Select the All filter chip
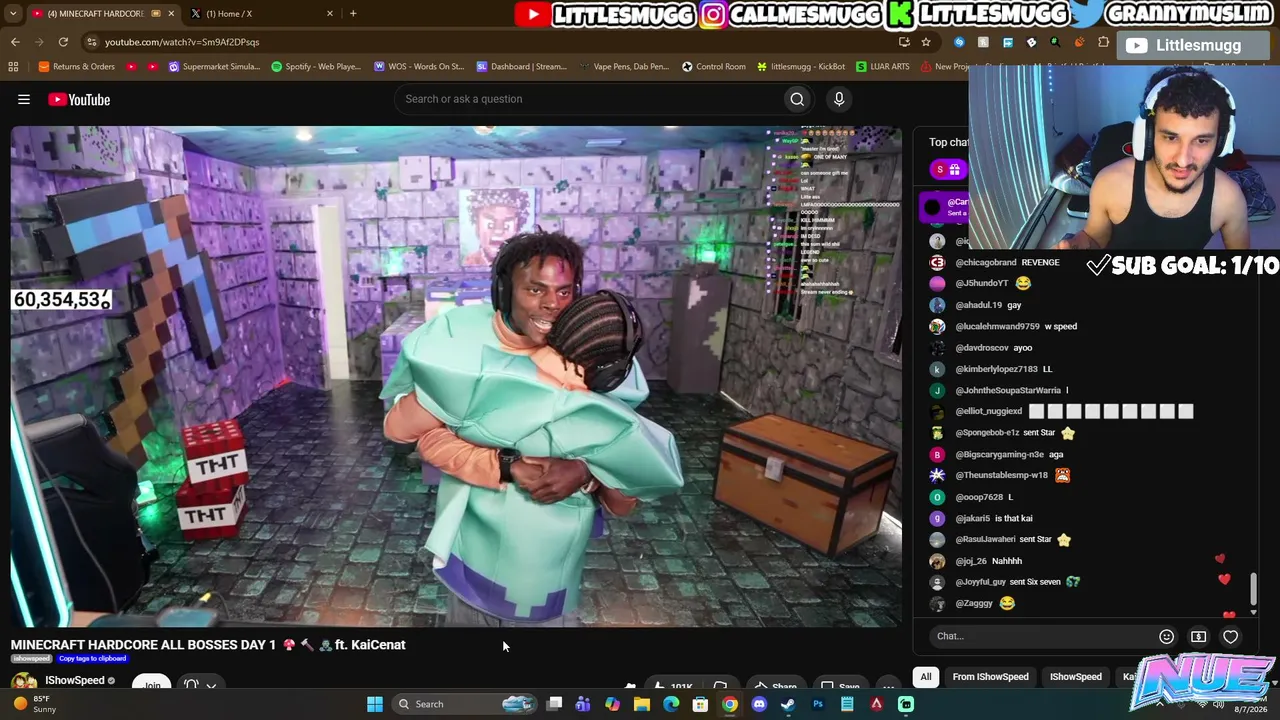This screenshot has height=720, width=1280. [926, 677]
